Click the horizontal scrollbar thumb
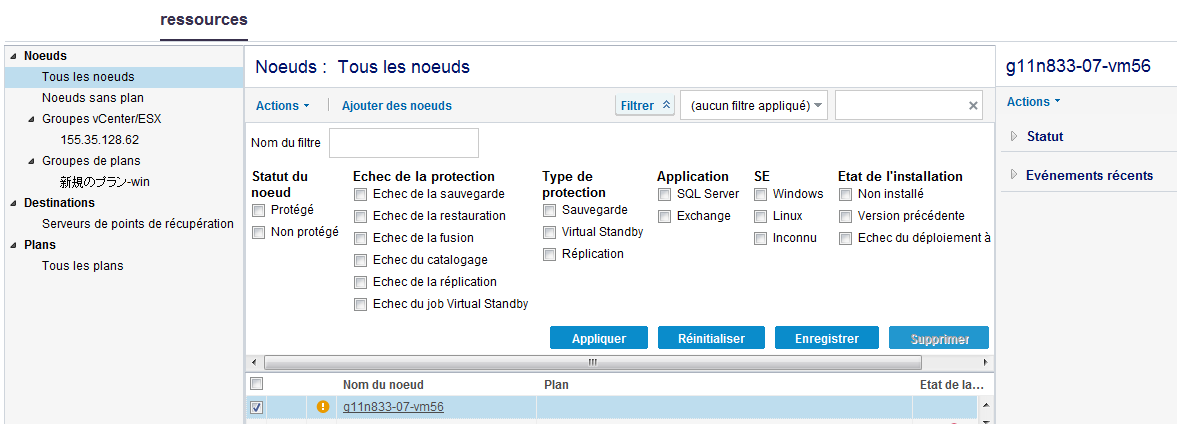 click(x=592, y=362)
